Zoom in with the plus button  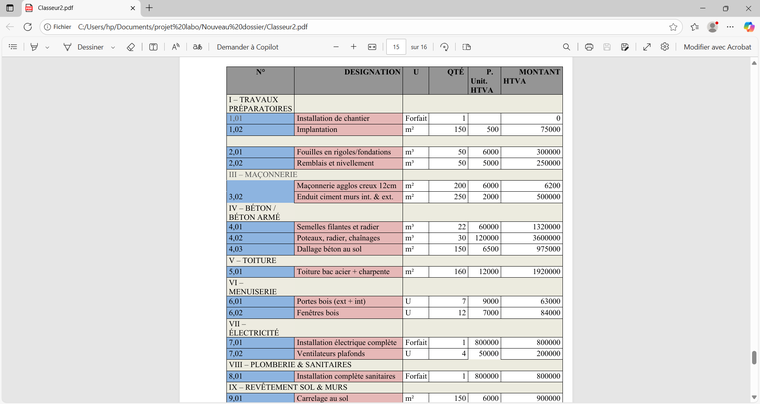tap(353, 47)
